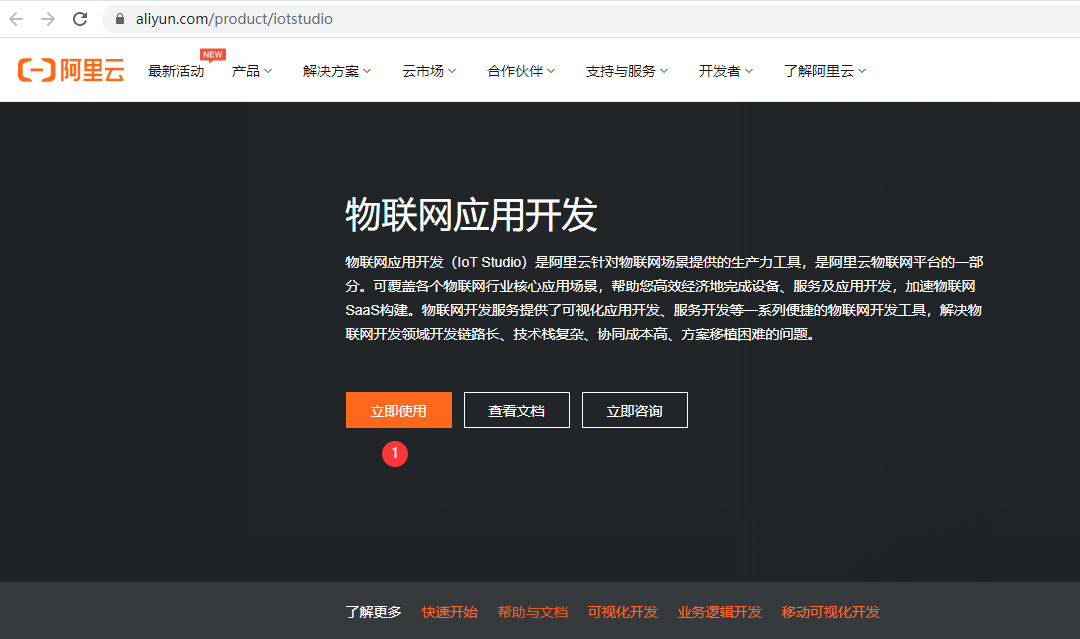The image size is (1080, 639).
Task: Expand the 了解阿里云 dropdown menu
Action: (x=825, y=71)
